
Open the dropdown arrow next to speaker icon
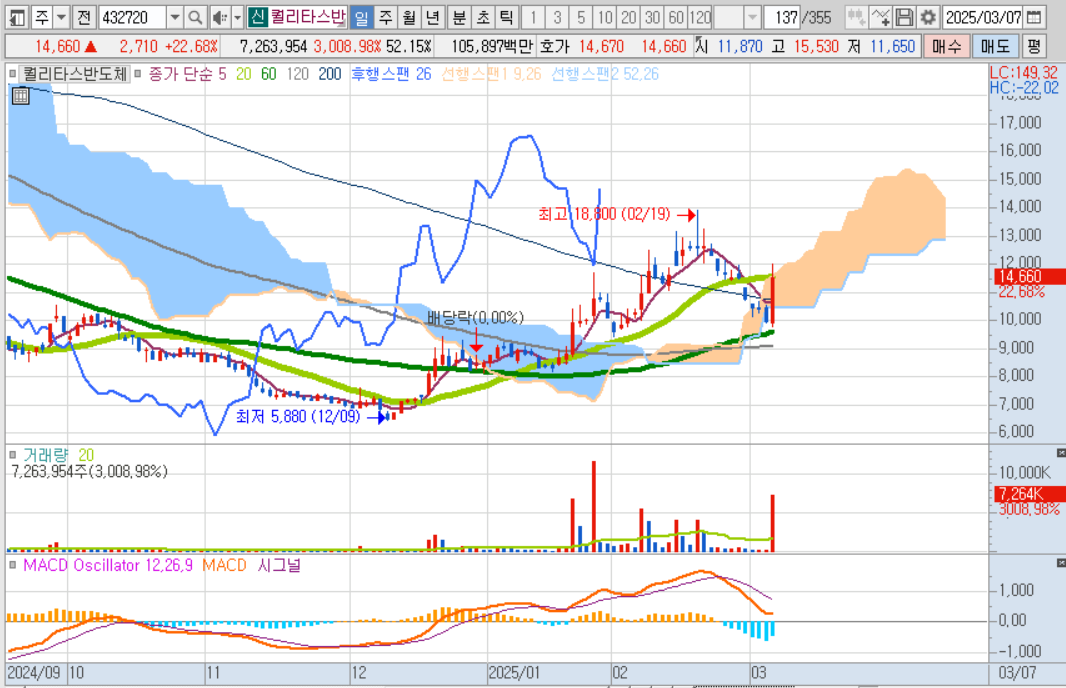click(x=237, y=17)
